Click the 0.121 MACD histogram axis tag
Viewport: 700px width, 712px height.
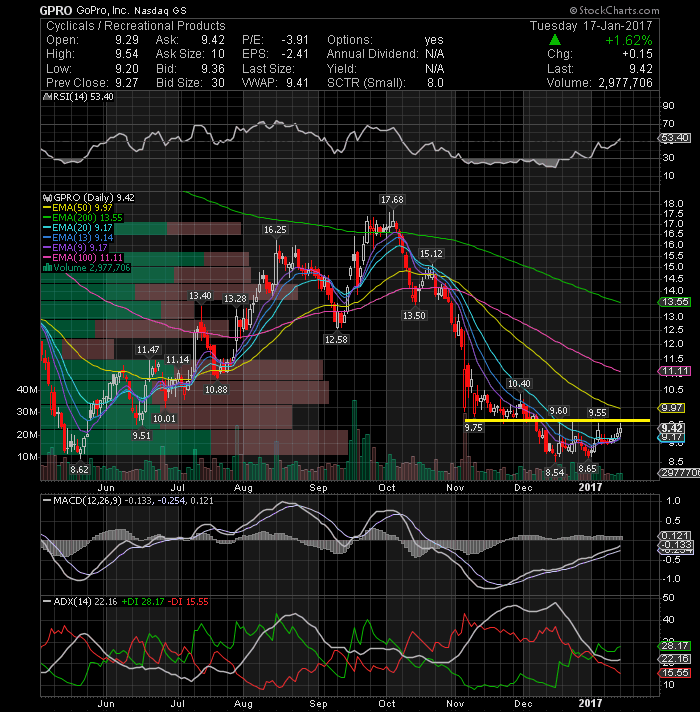(x=675, y=536)
